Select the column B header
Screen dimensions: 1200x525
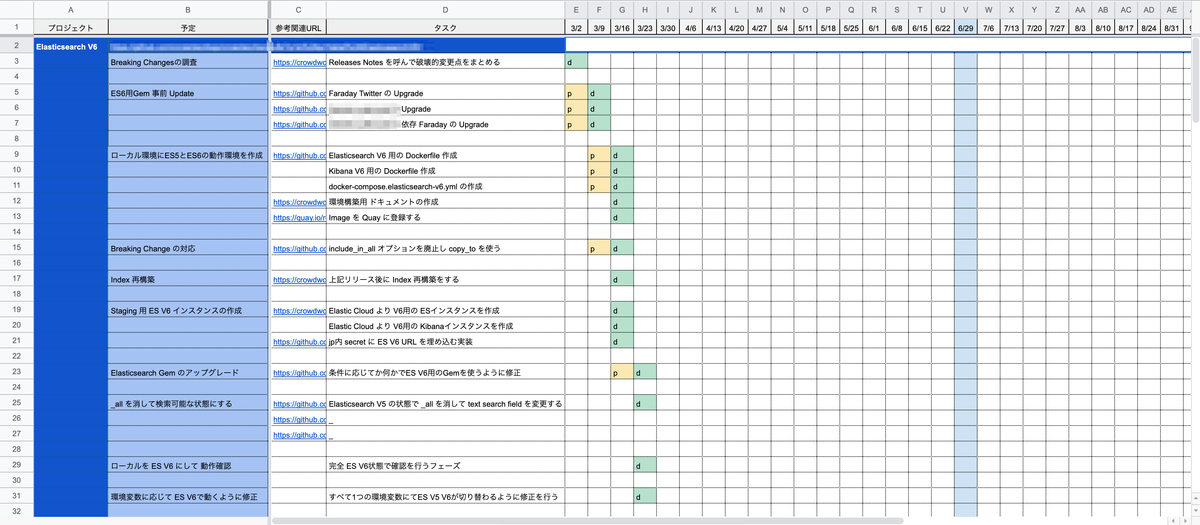188,9
